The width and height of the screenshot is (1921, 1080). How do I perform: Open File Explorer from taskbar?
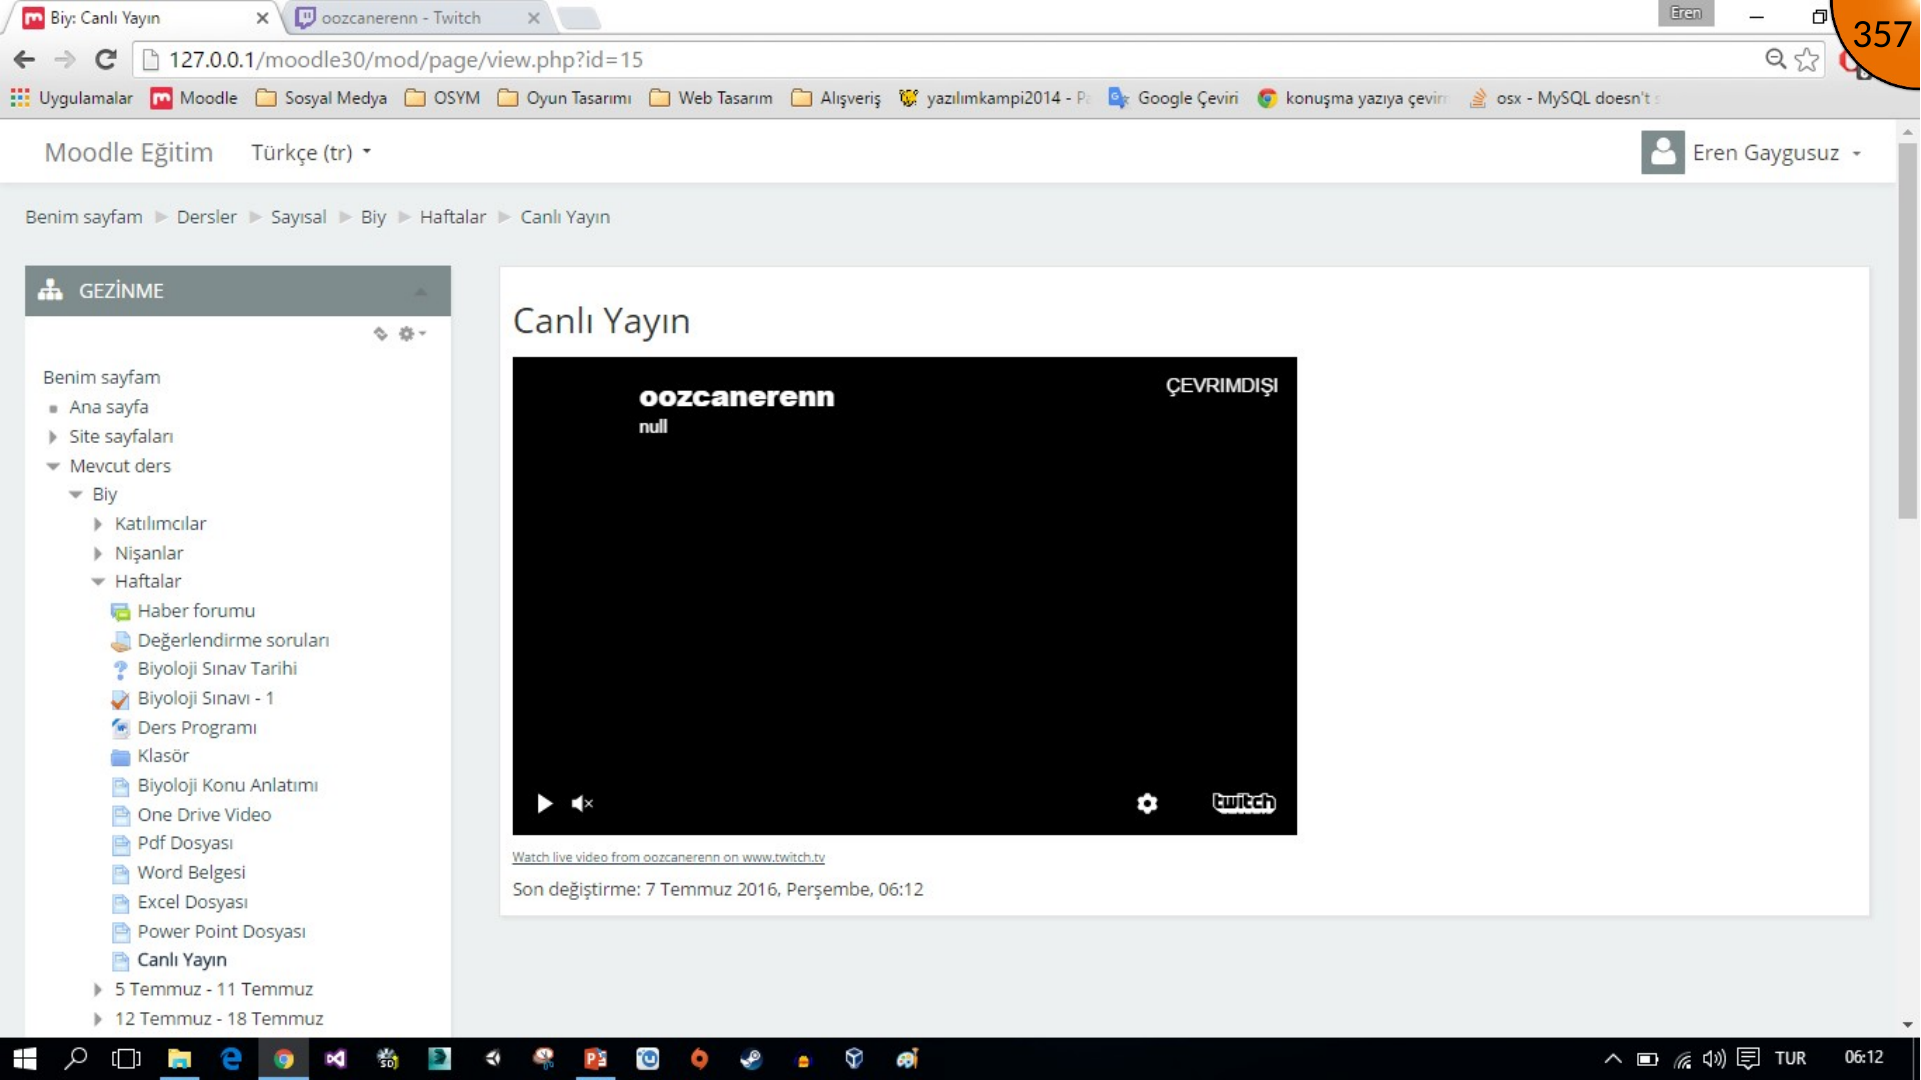tap(179, 1058)
